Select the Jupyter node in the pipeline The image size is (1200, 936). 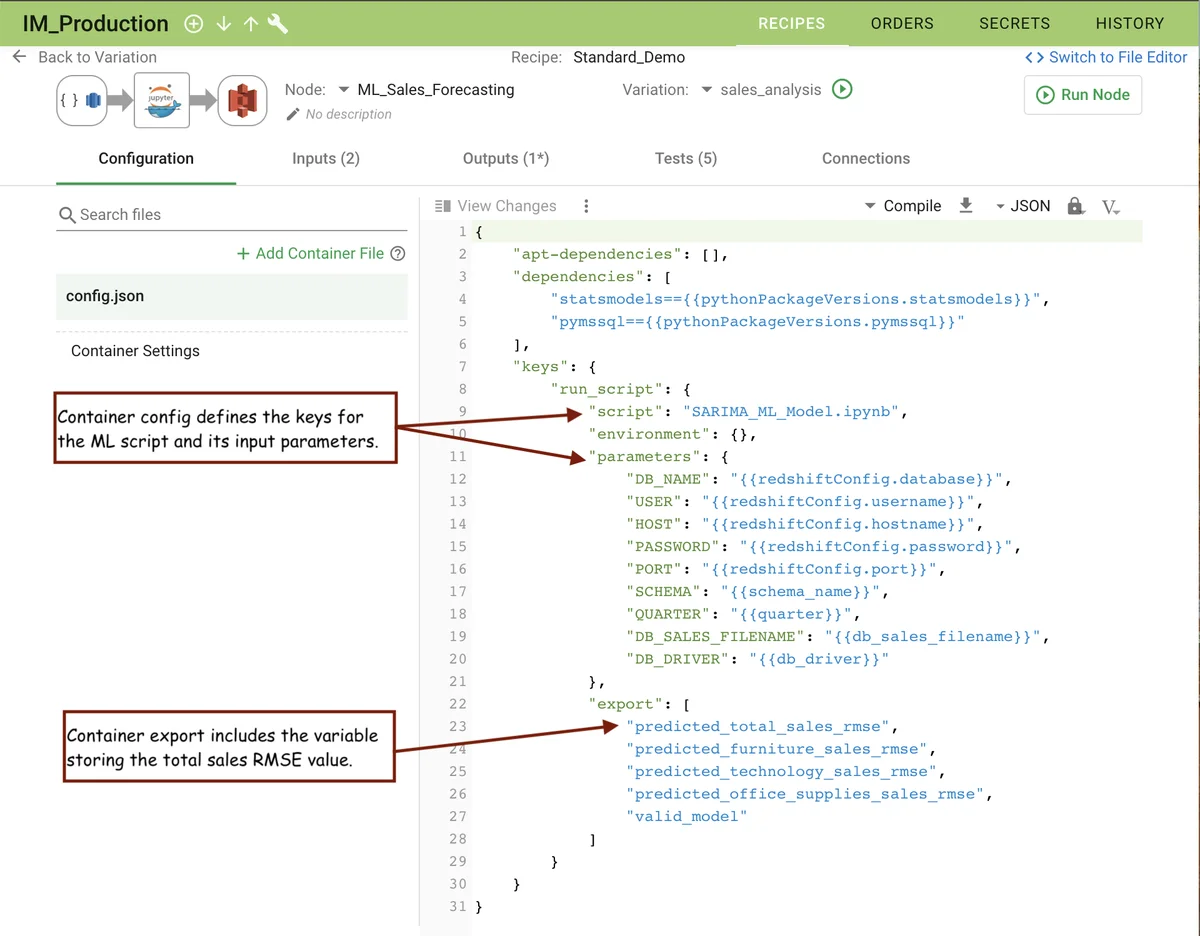pos(161,100)
